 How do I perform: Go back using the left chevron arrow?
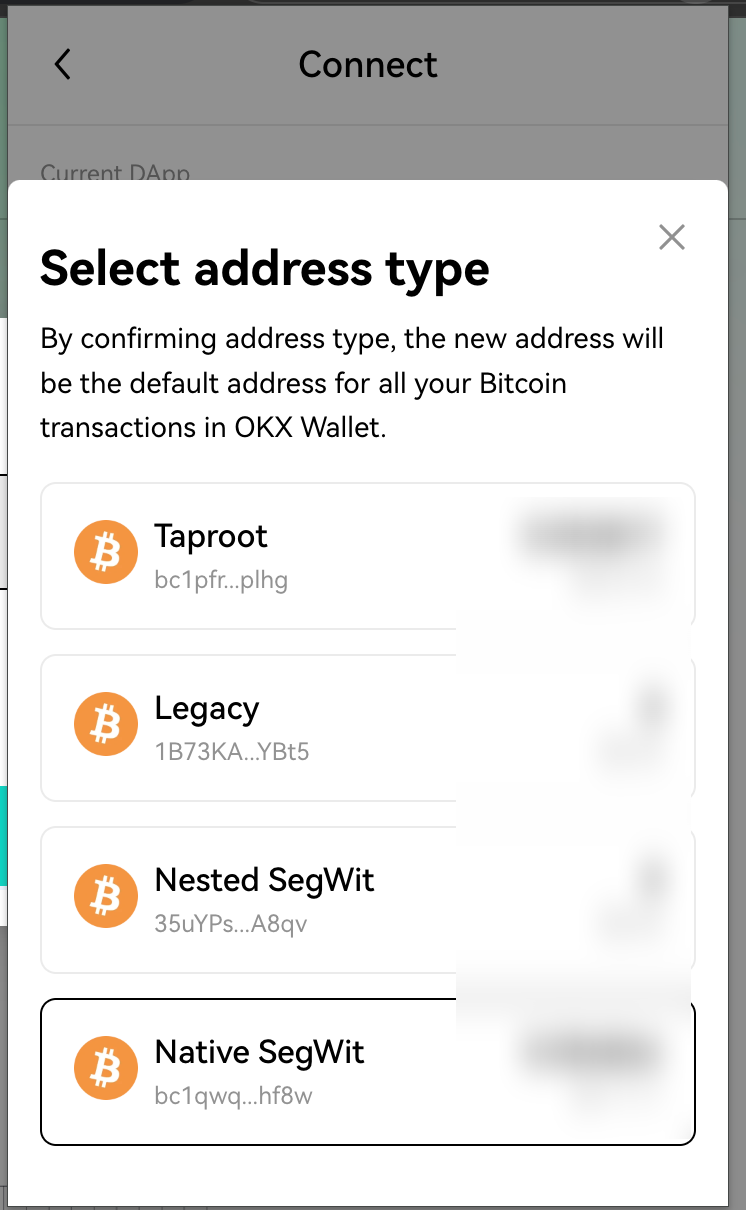[62, 65]
